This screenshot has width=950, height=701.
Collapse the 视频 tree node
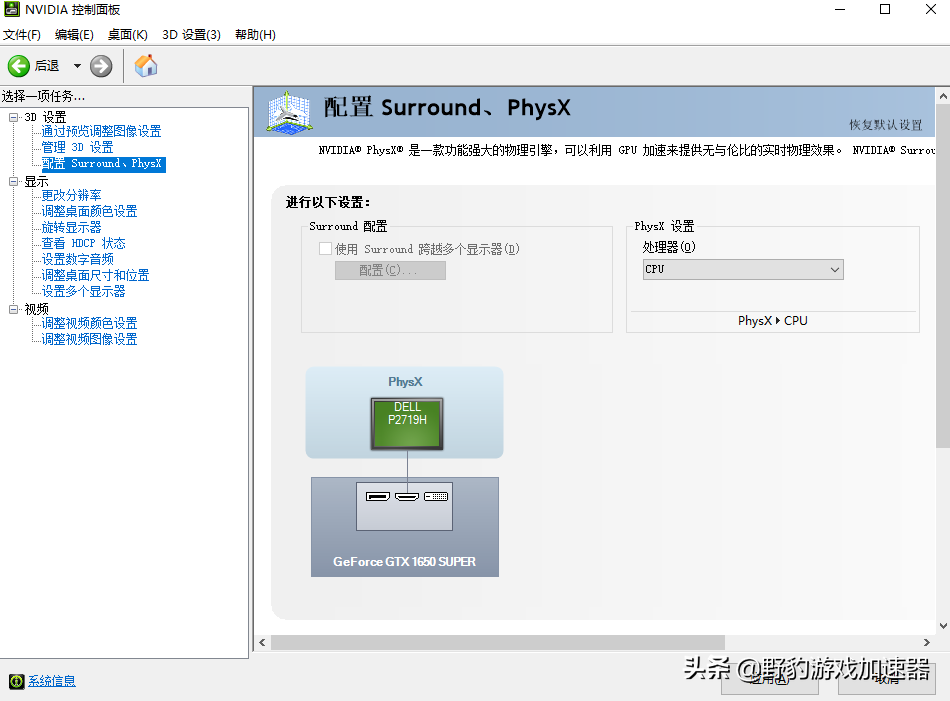click(x=13, y=309)
